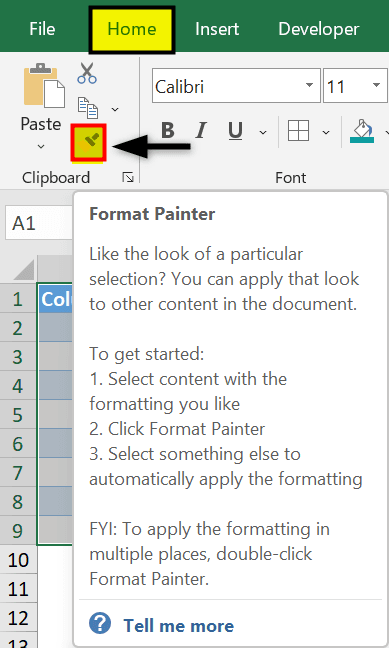Click the Format Painter brush icon
Image resolution: width=389 pixels, height=648 pixels.
tap(88, 143)
